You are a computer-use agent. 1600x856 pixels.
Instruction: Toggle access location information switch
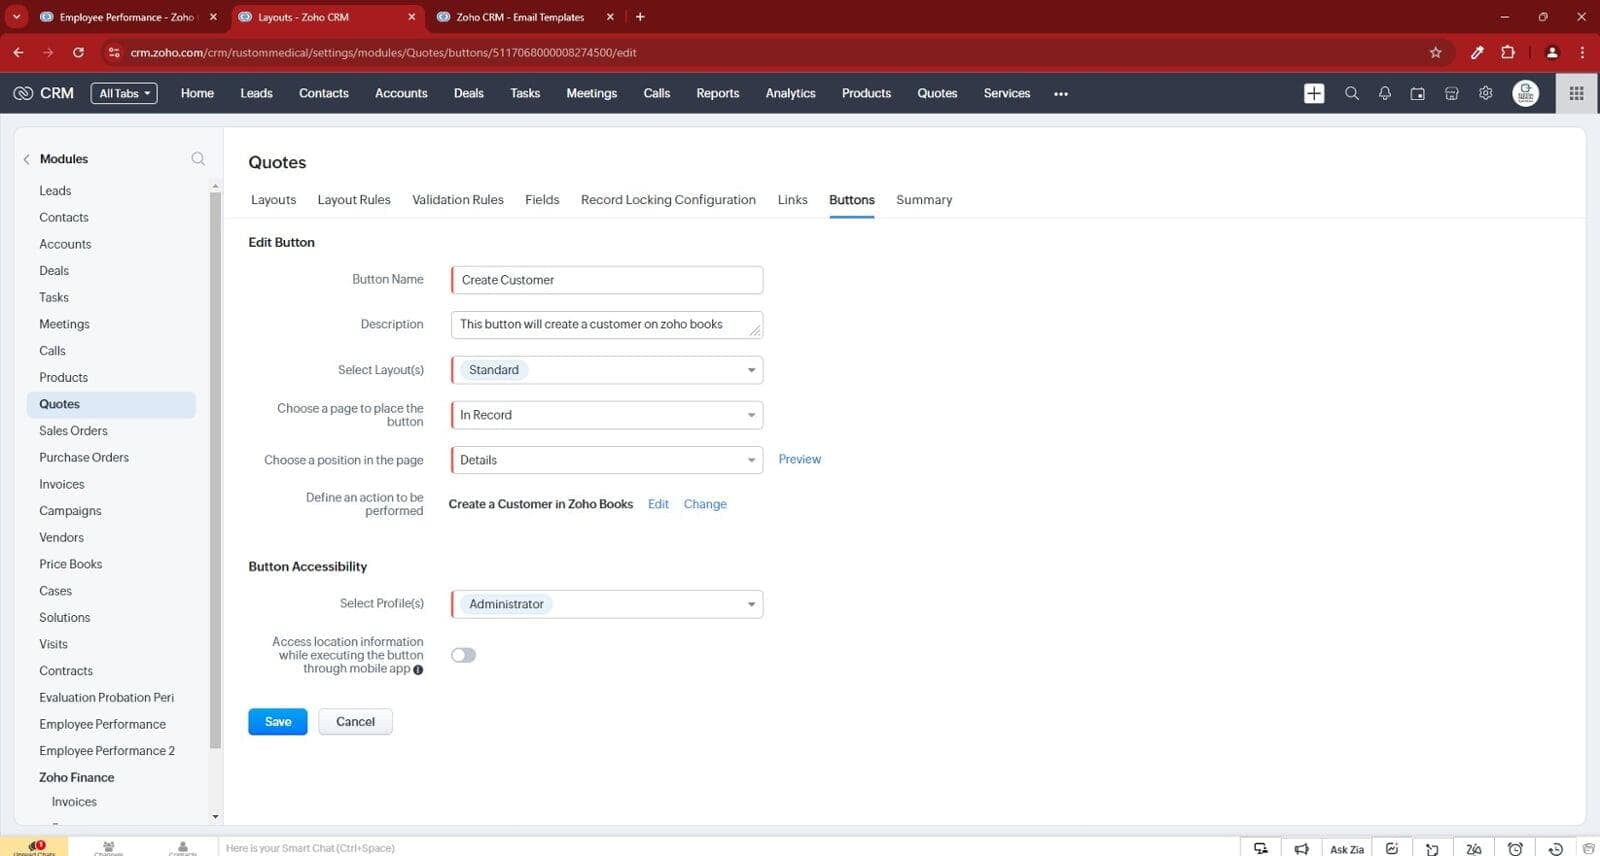463,655
